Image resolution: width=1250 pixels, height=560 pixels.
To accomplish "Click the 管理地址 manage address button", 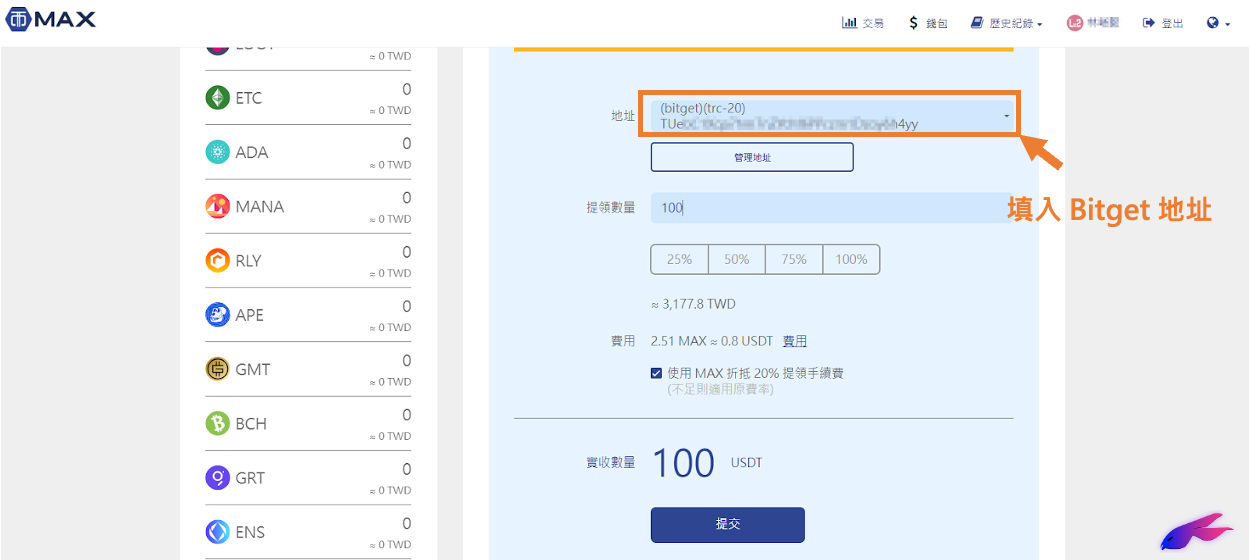I will 752,157.
